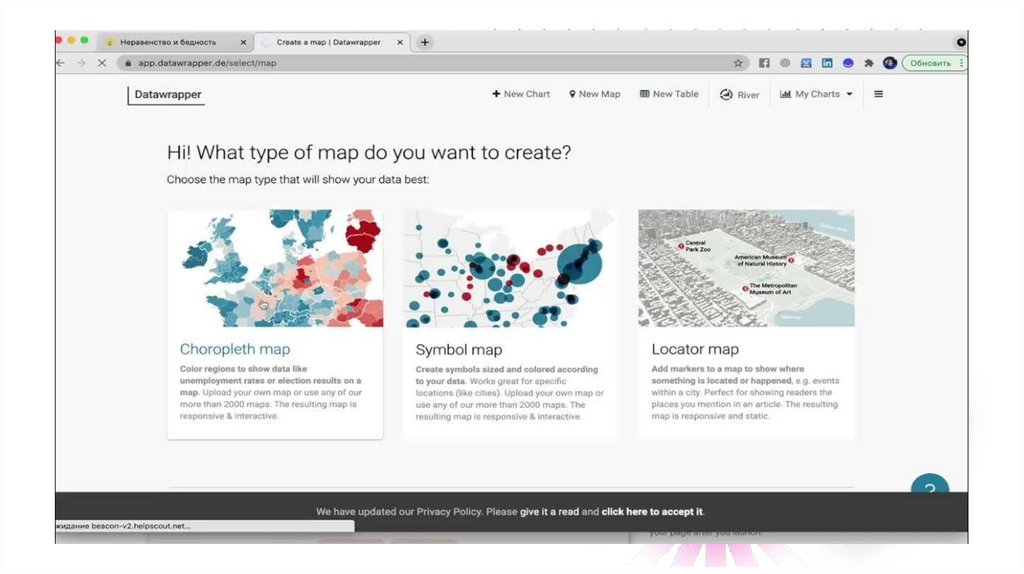Click the pin icon beside New Map
1024x574 pixels.
(x=572, y=94)
